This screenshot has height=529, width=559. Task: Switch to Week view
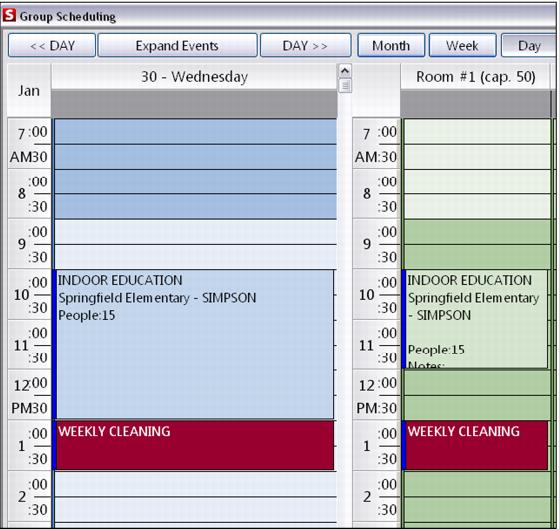click(x=462, y=45)
